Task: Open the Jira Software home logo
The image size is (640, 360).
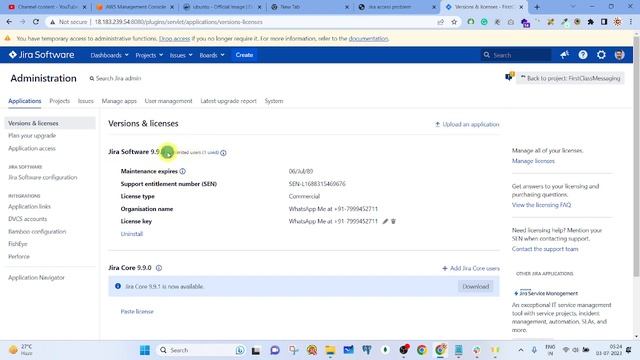Action: tap(41, 55)
